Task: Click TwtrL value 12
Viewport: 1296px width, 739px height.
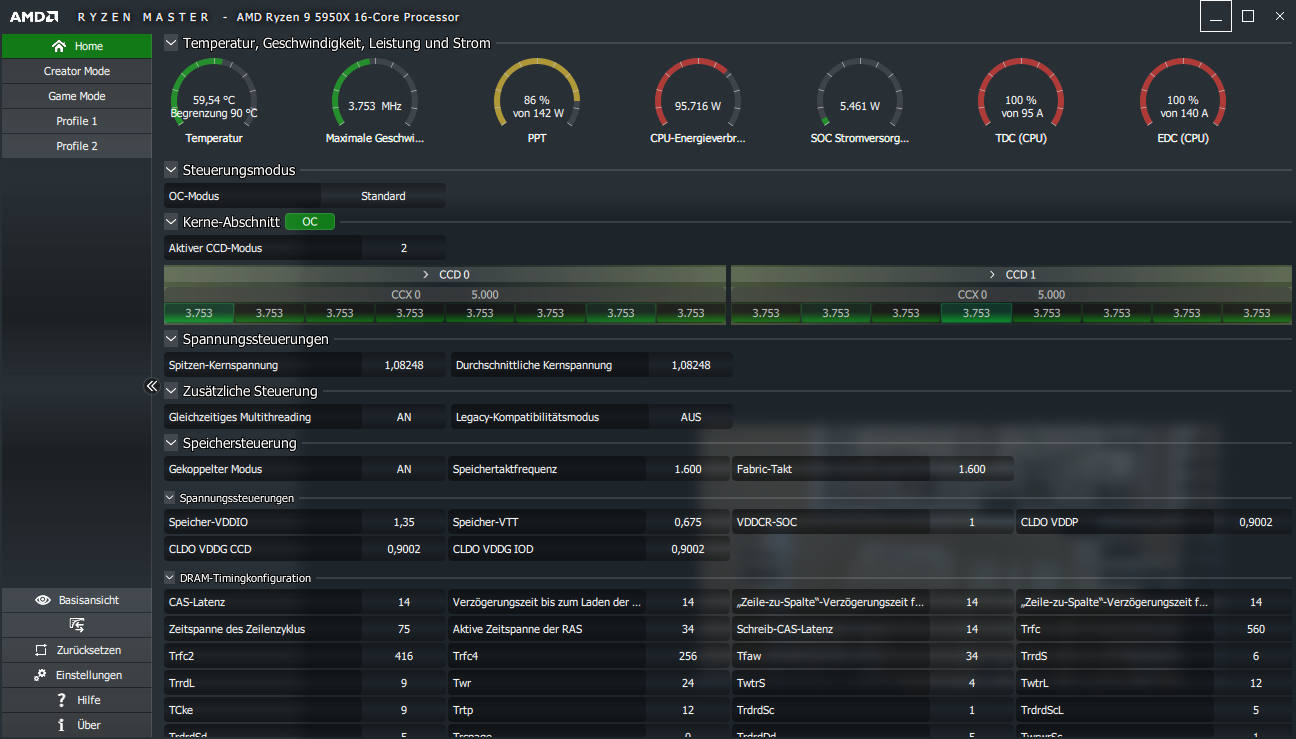Action: [x=1256, y=683]
